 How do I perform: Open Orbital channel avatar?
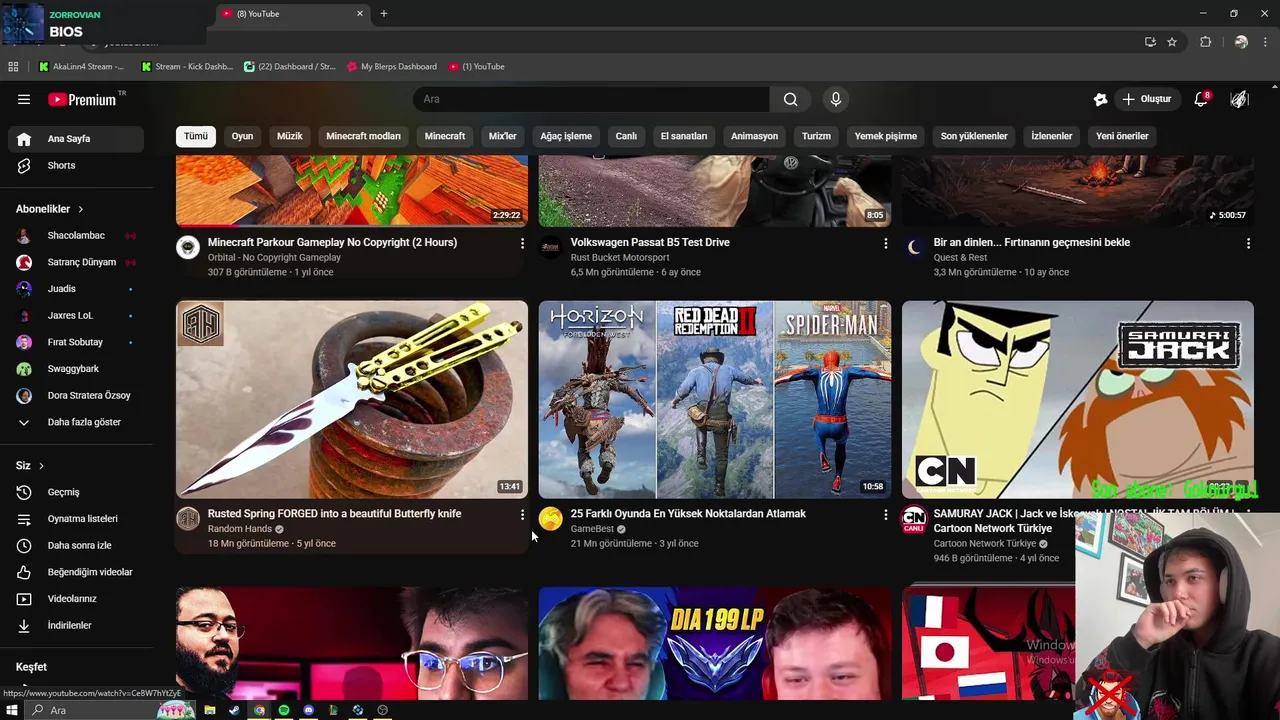188,247
